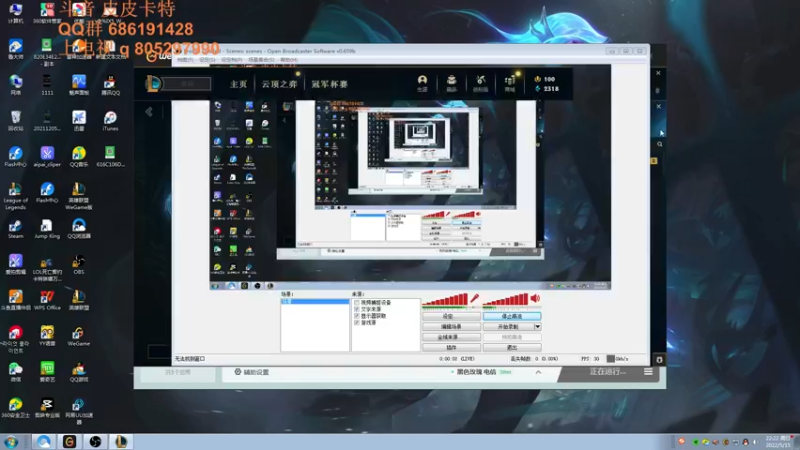This screenshot has width=800, height=450.
Task: Open the 剪映专业版 desktop shortcut
Action: click(x=47, y=408)
